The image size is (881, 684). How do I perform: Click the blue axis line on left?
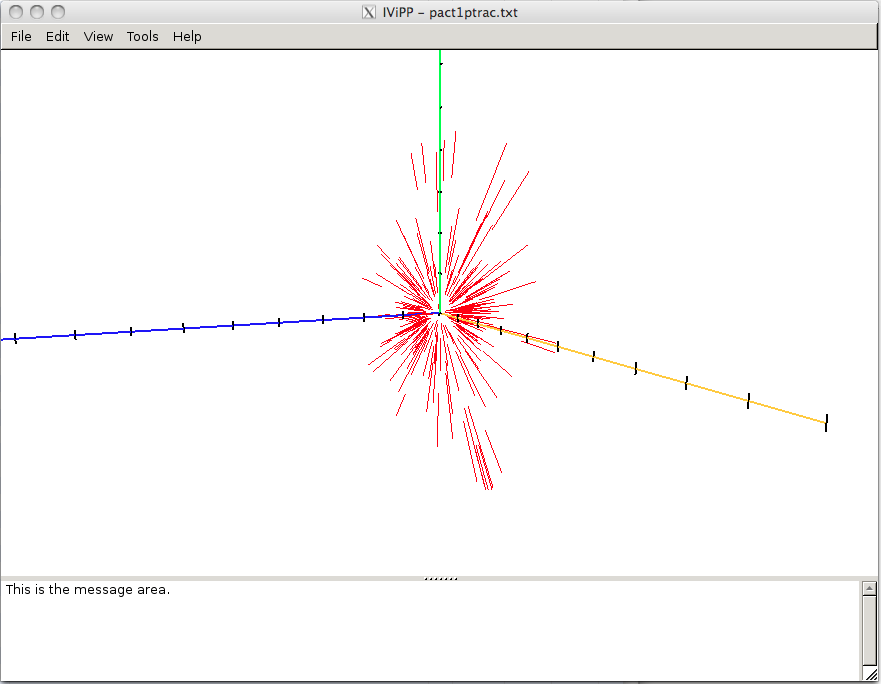(200, 327)
